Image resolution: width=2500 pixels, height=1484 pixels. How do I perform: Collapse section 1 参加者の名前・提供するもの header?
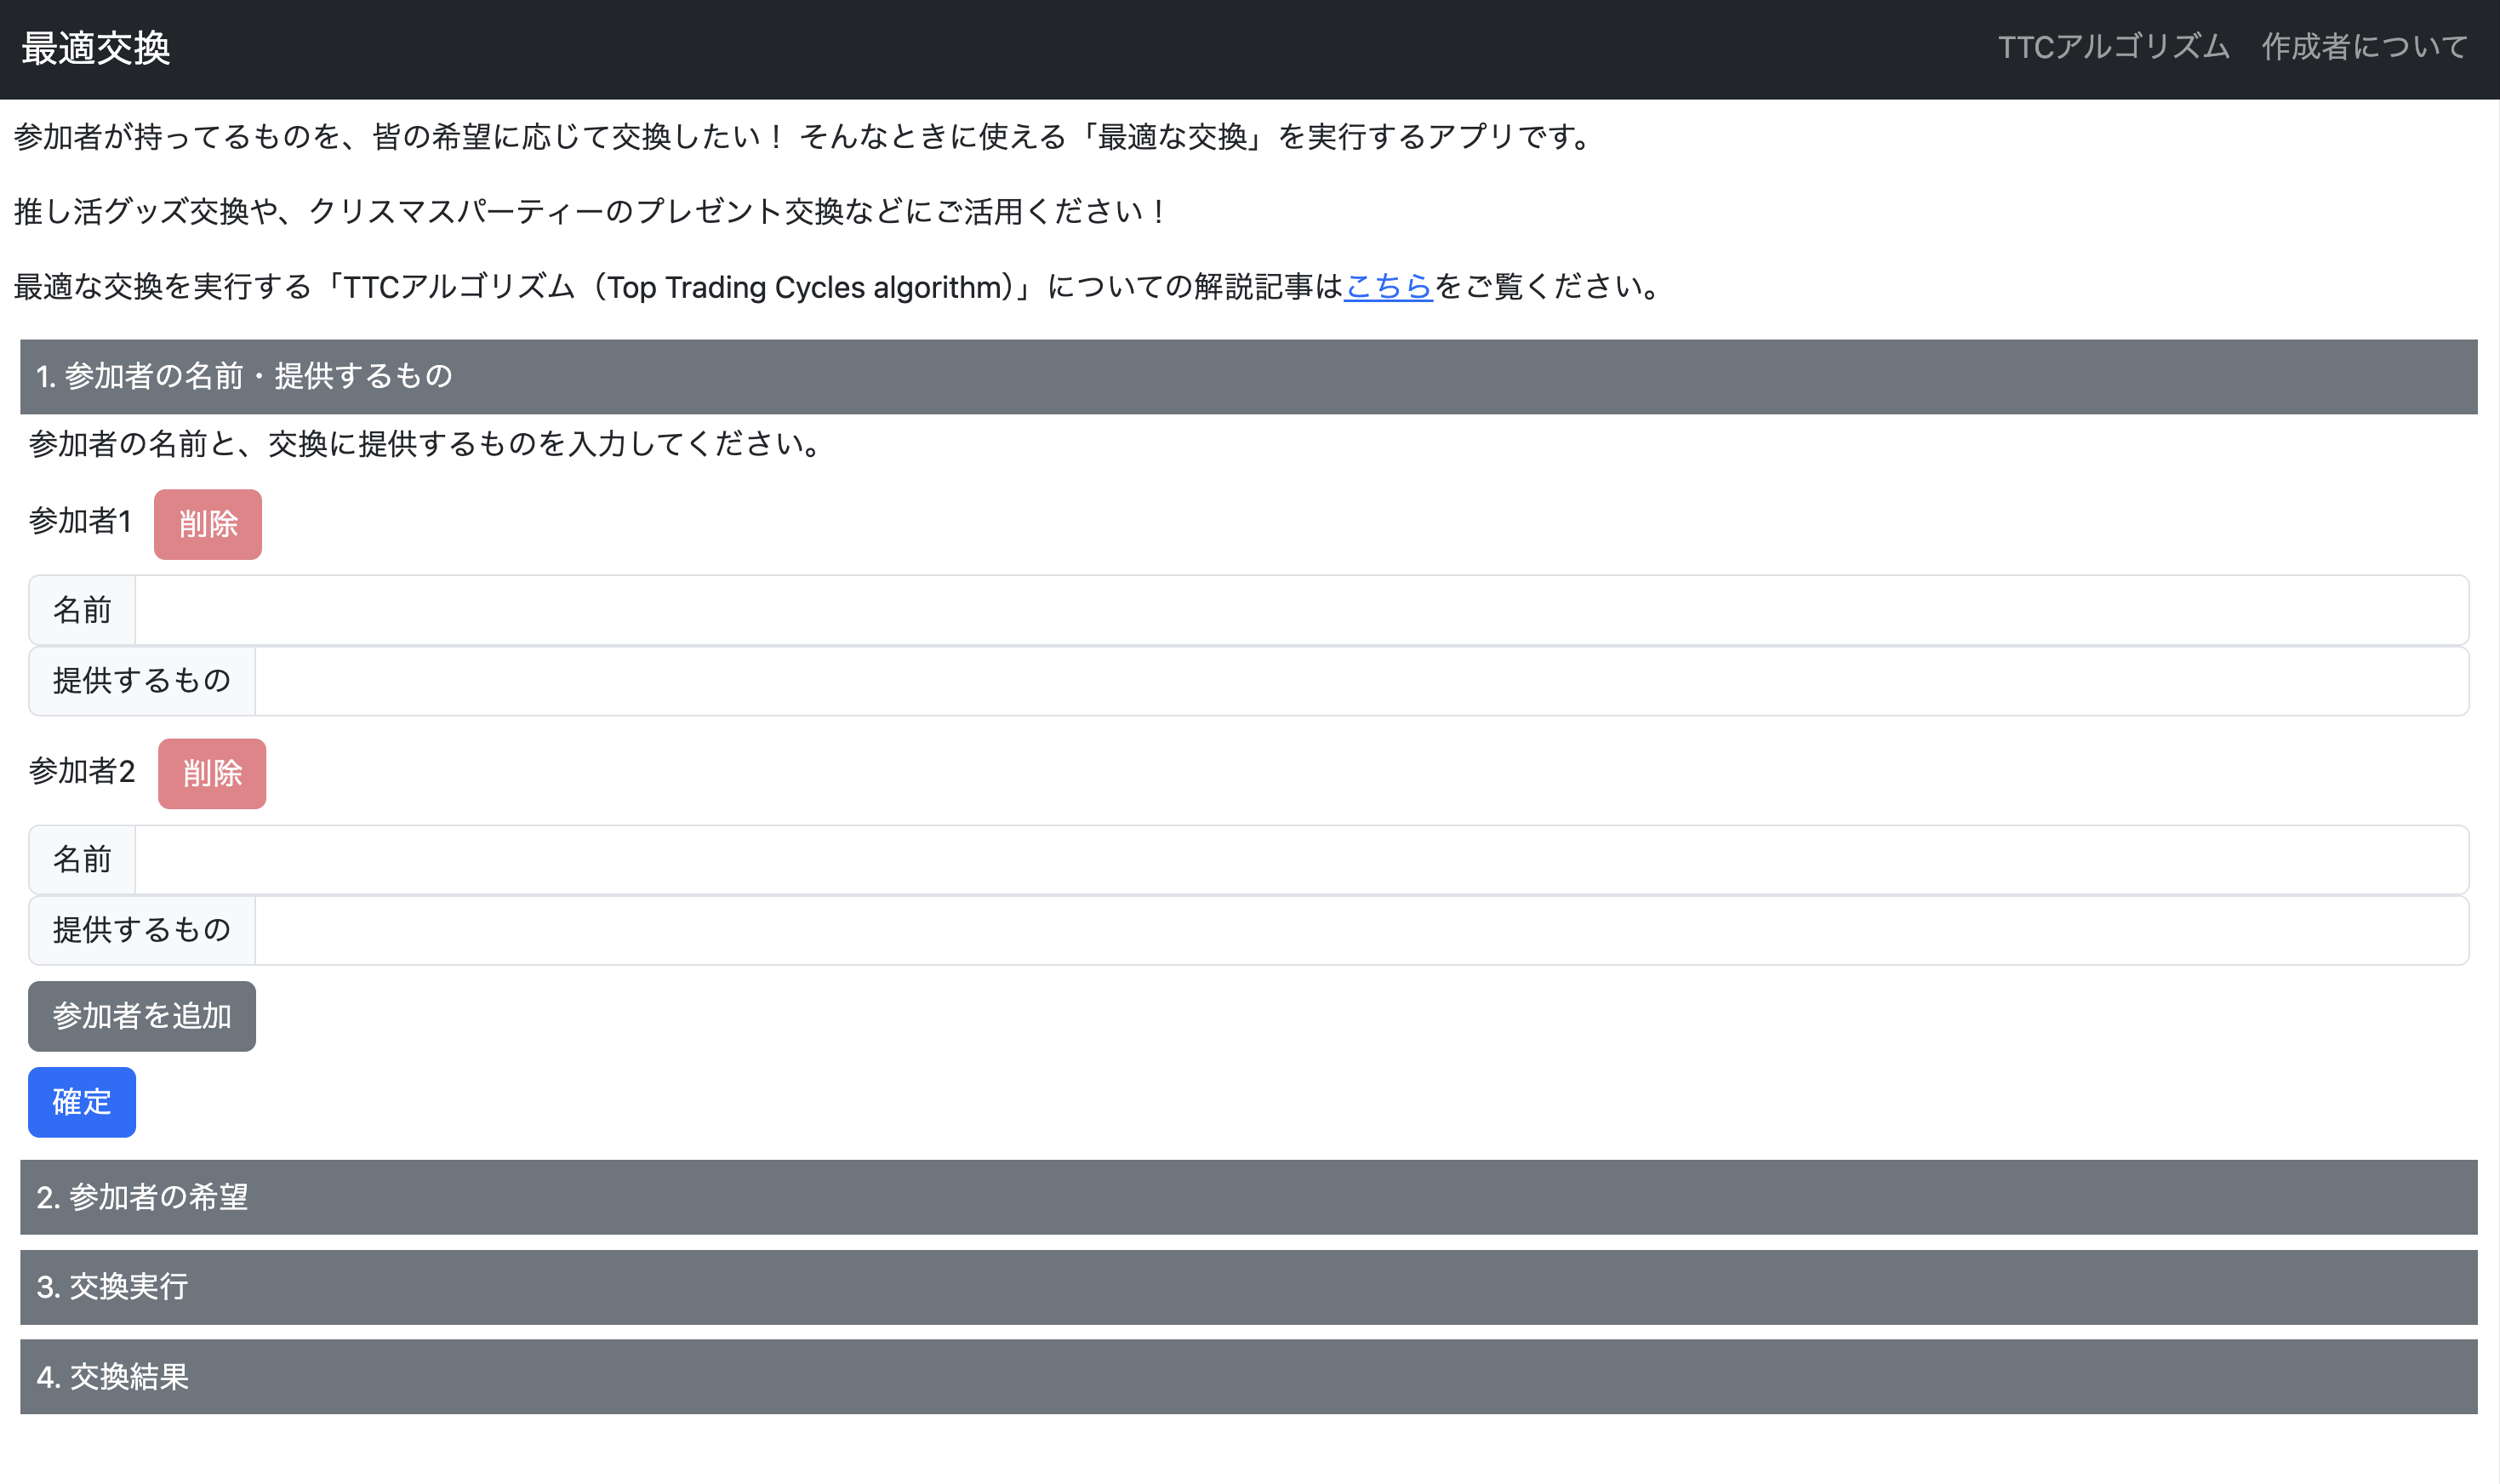(x=1248, y=377)
